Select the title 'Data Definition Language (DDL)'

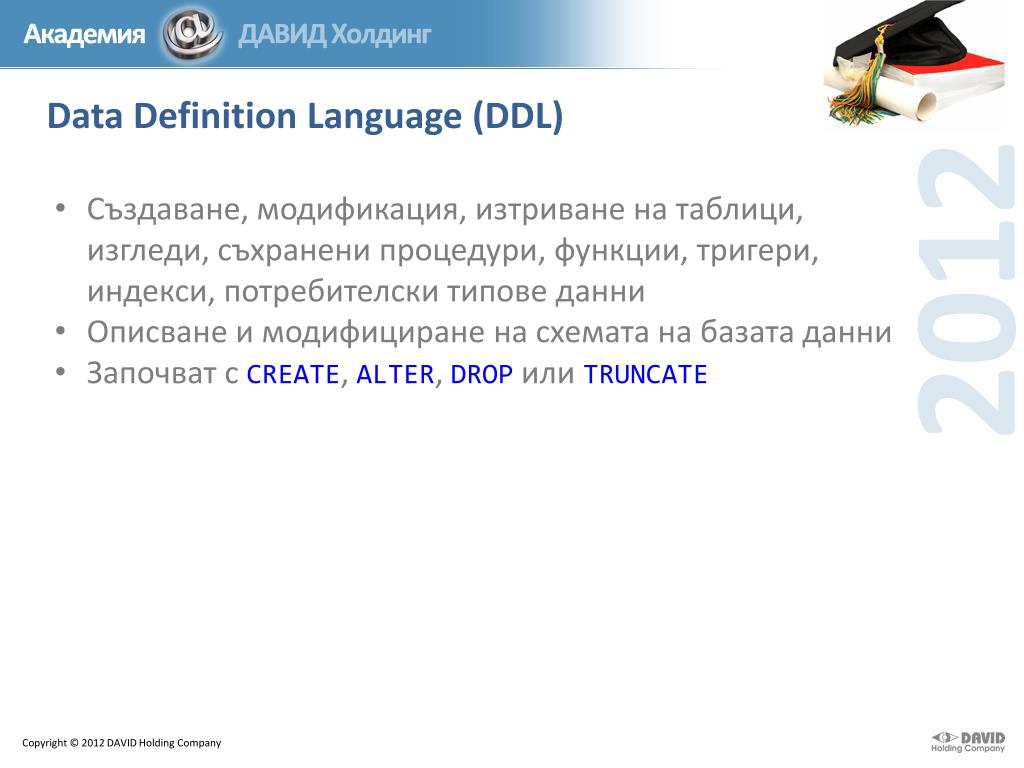305,116
